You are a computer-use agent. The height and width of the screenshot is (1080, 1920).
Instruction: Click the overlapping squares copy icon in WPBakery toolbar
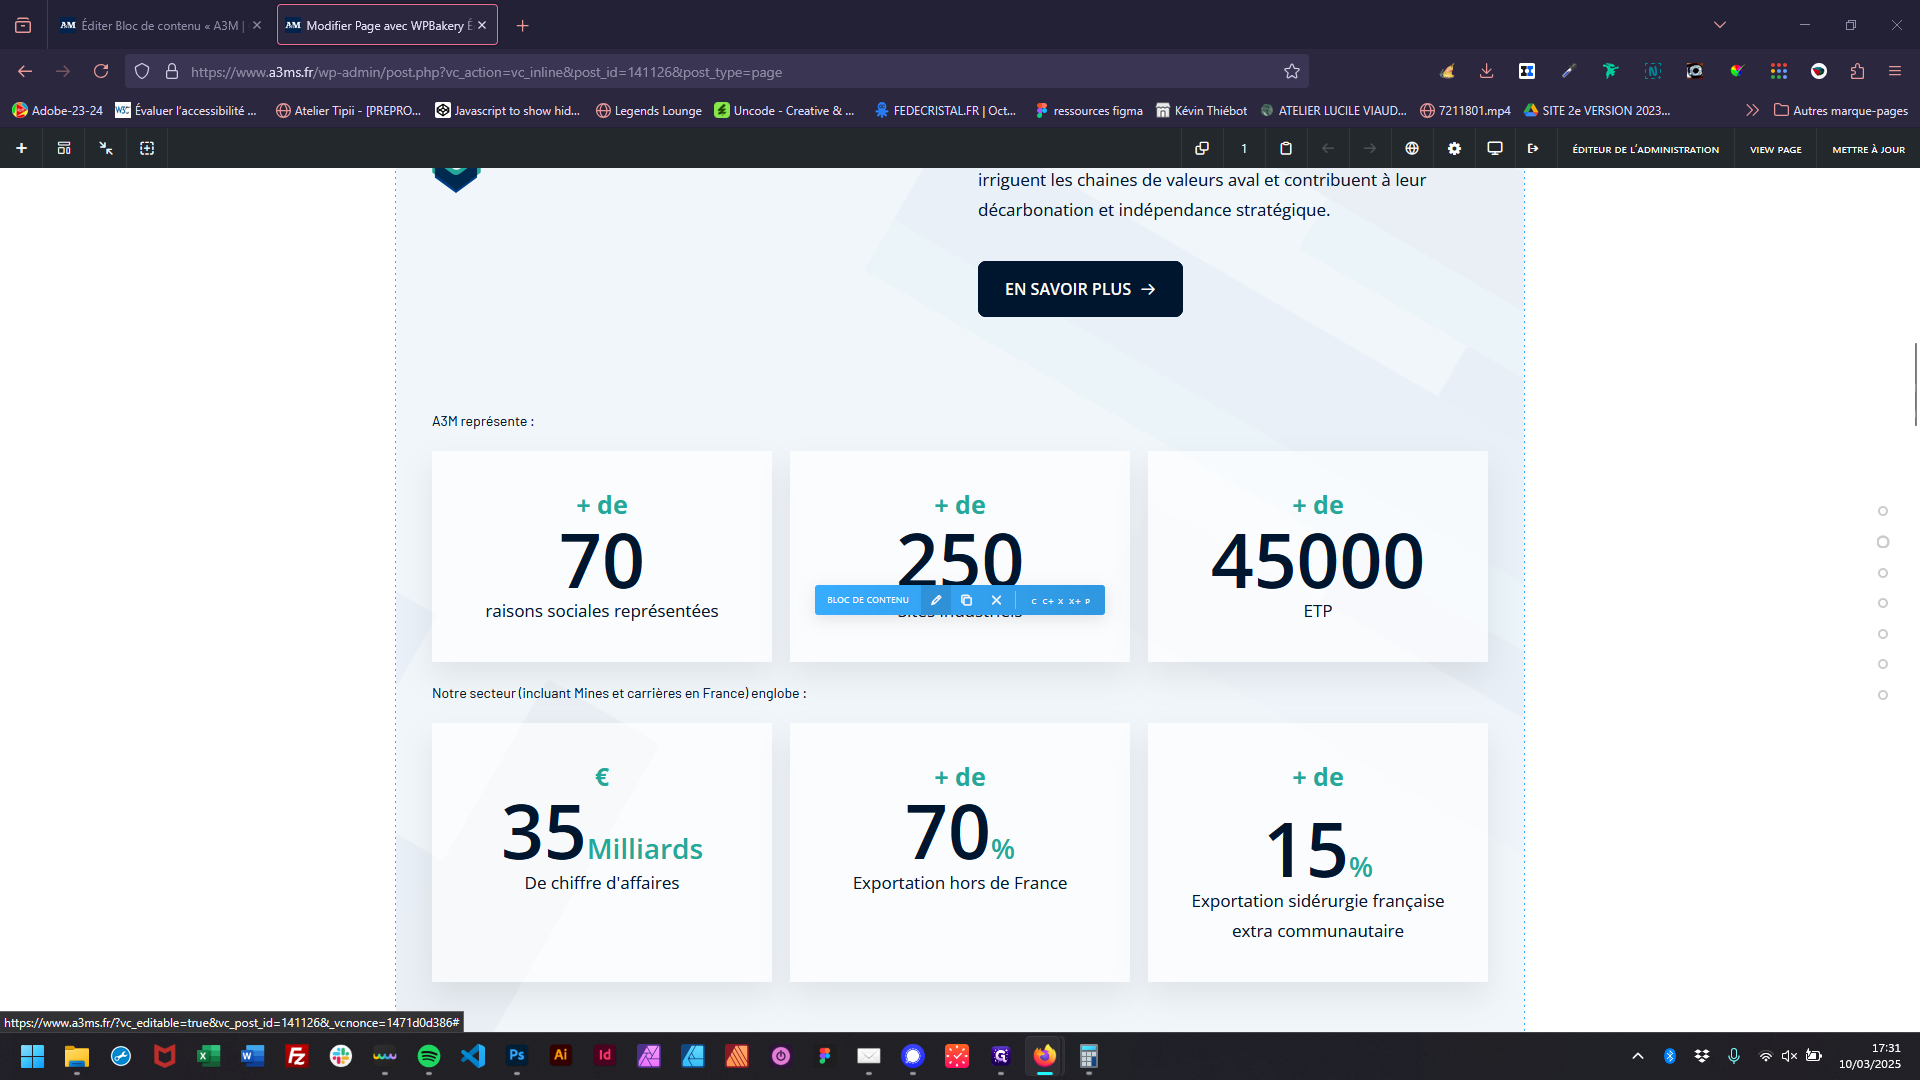click(1202, 148)
